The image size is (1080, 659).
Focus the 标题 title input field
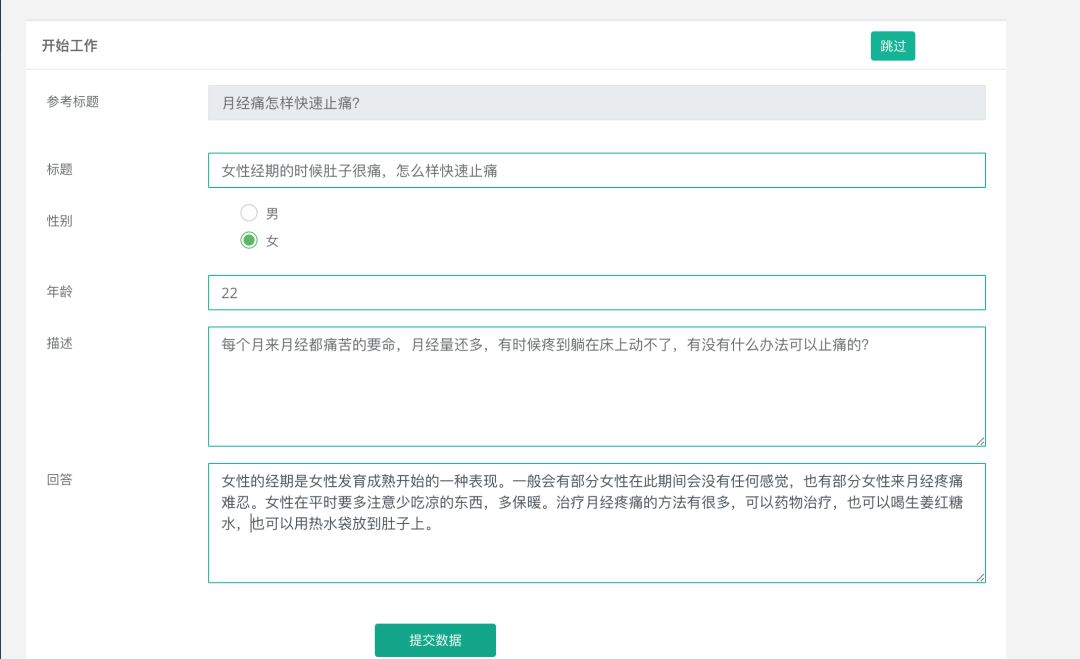tap(596, 170)
